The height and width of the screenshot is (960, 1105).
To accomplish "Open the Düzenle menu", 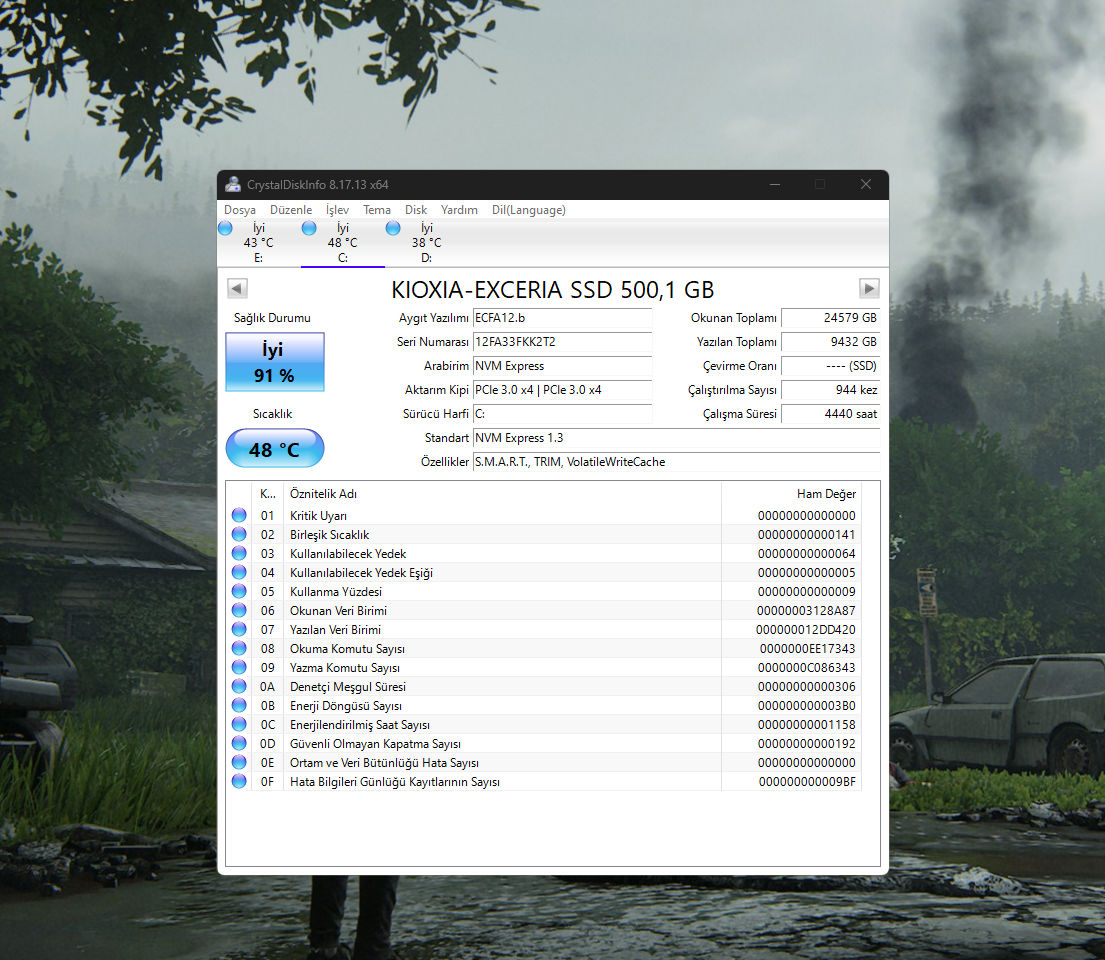I will (x=290, y=210).
